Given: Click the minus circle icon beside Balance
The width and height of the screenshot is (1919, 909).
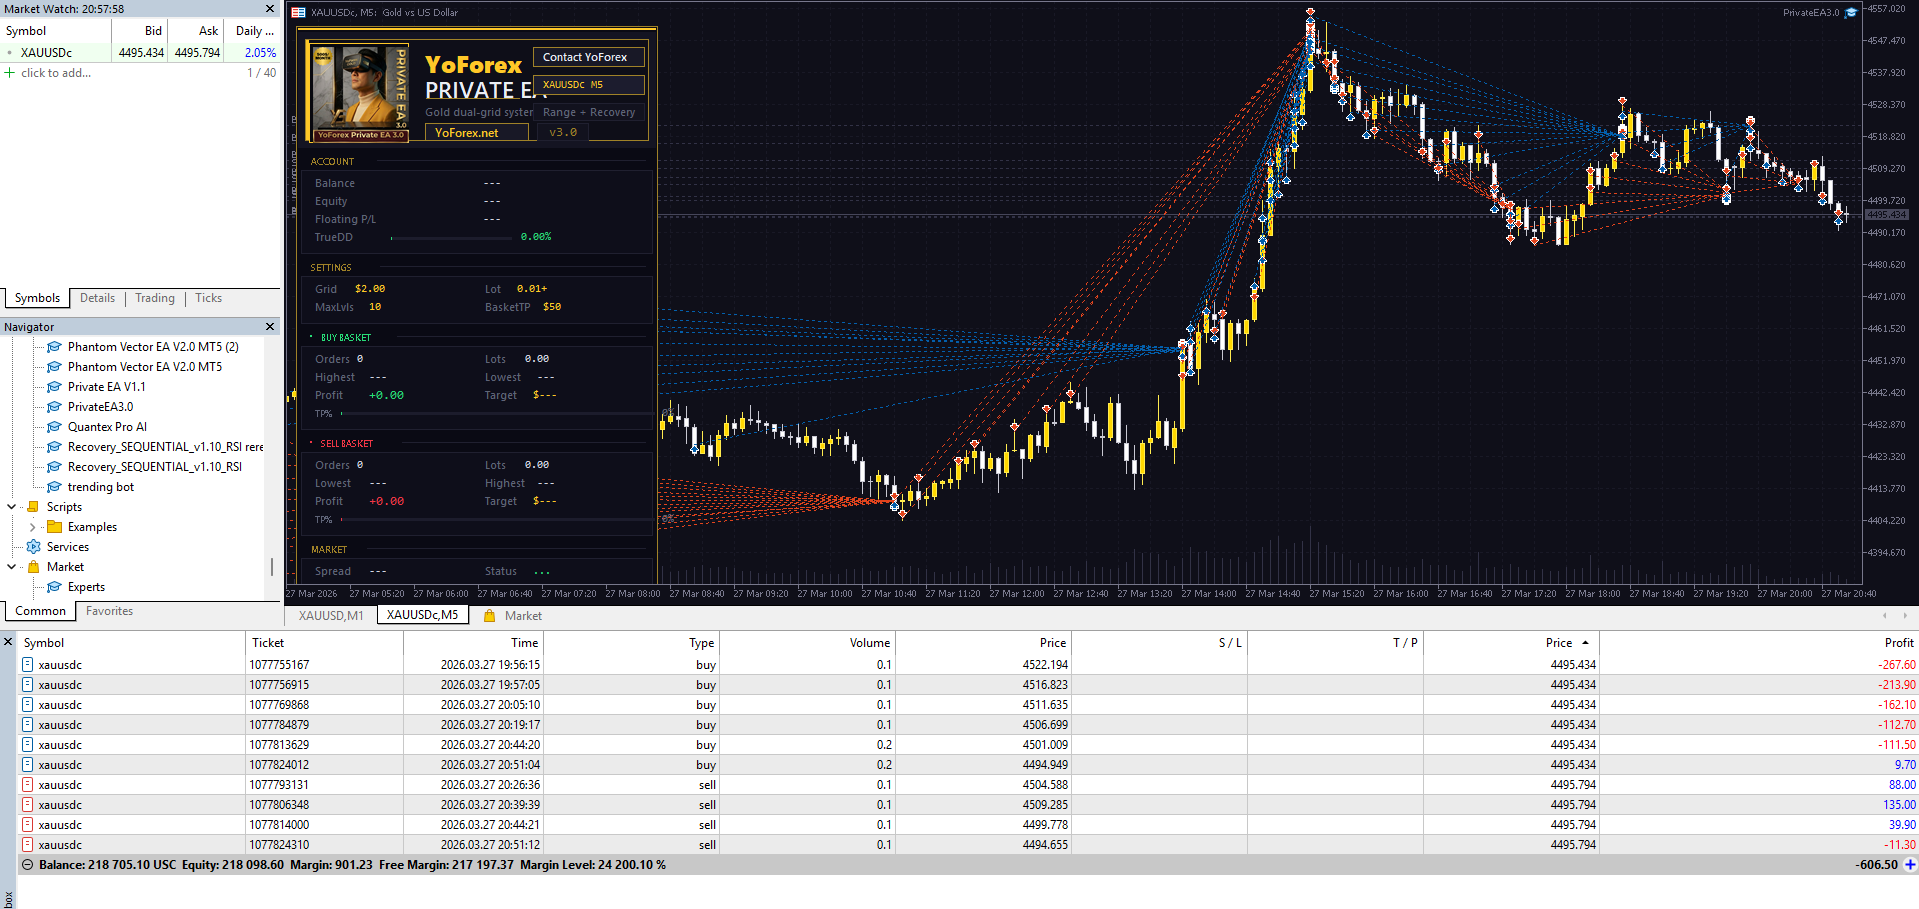Looking at the screenshot, I should click(x=28, y=865).
